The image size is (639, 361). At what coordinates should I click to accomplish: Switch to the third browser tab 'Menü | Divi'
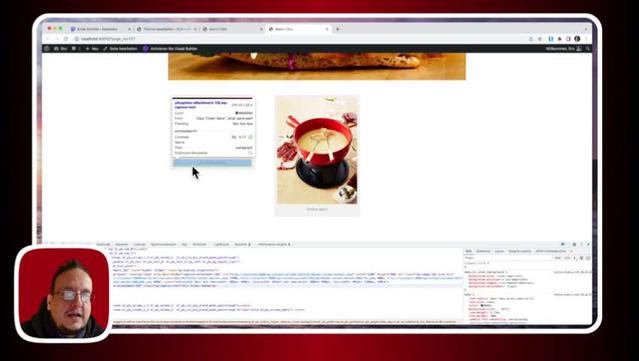coord(232,29)
